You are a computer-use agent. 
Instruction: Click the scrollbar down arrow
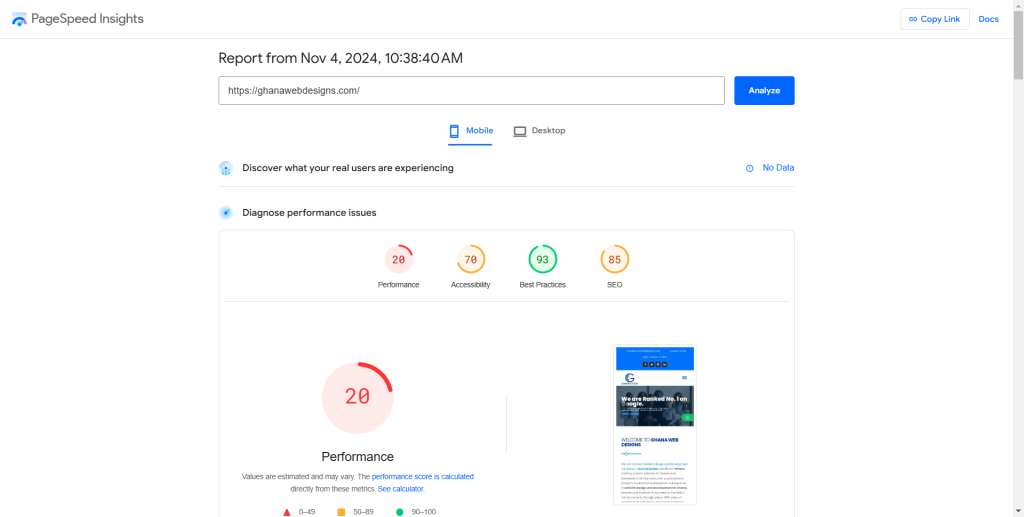click(x=1018, y=511)
